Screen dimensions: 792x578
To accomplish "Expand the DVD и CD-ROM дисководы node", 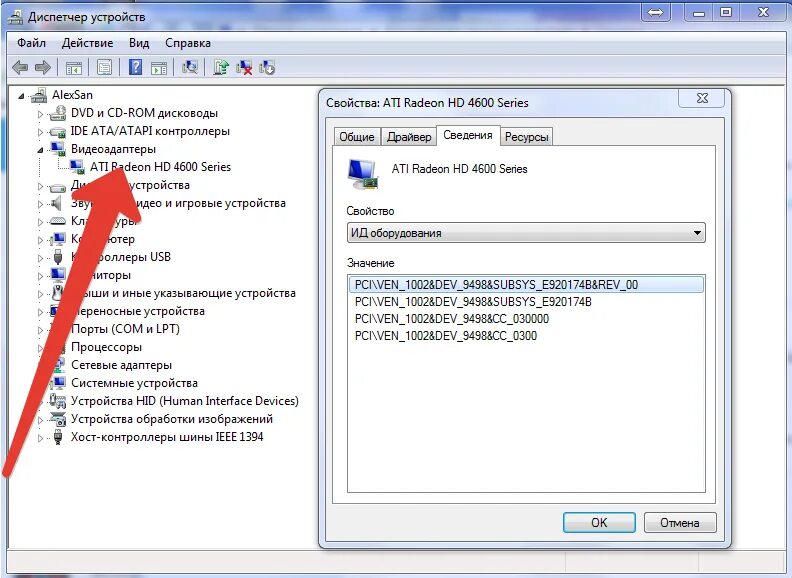I will [40, 114].
